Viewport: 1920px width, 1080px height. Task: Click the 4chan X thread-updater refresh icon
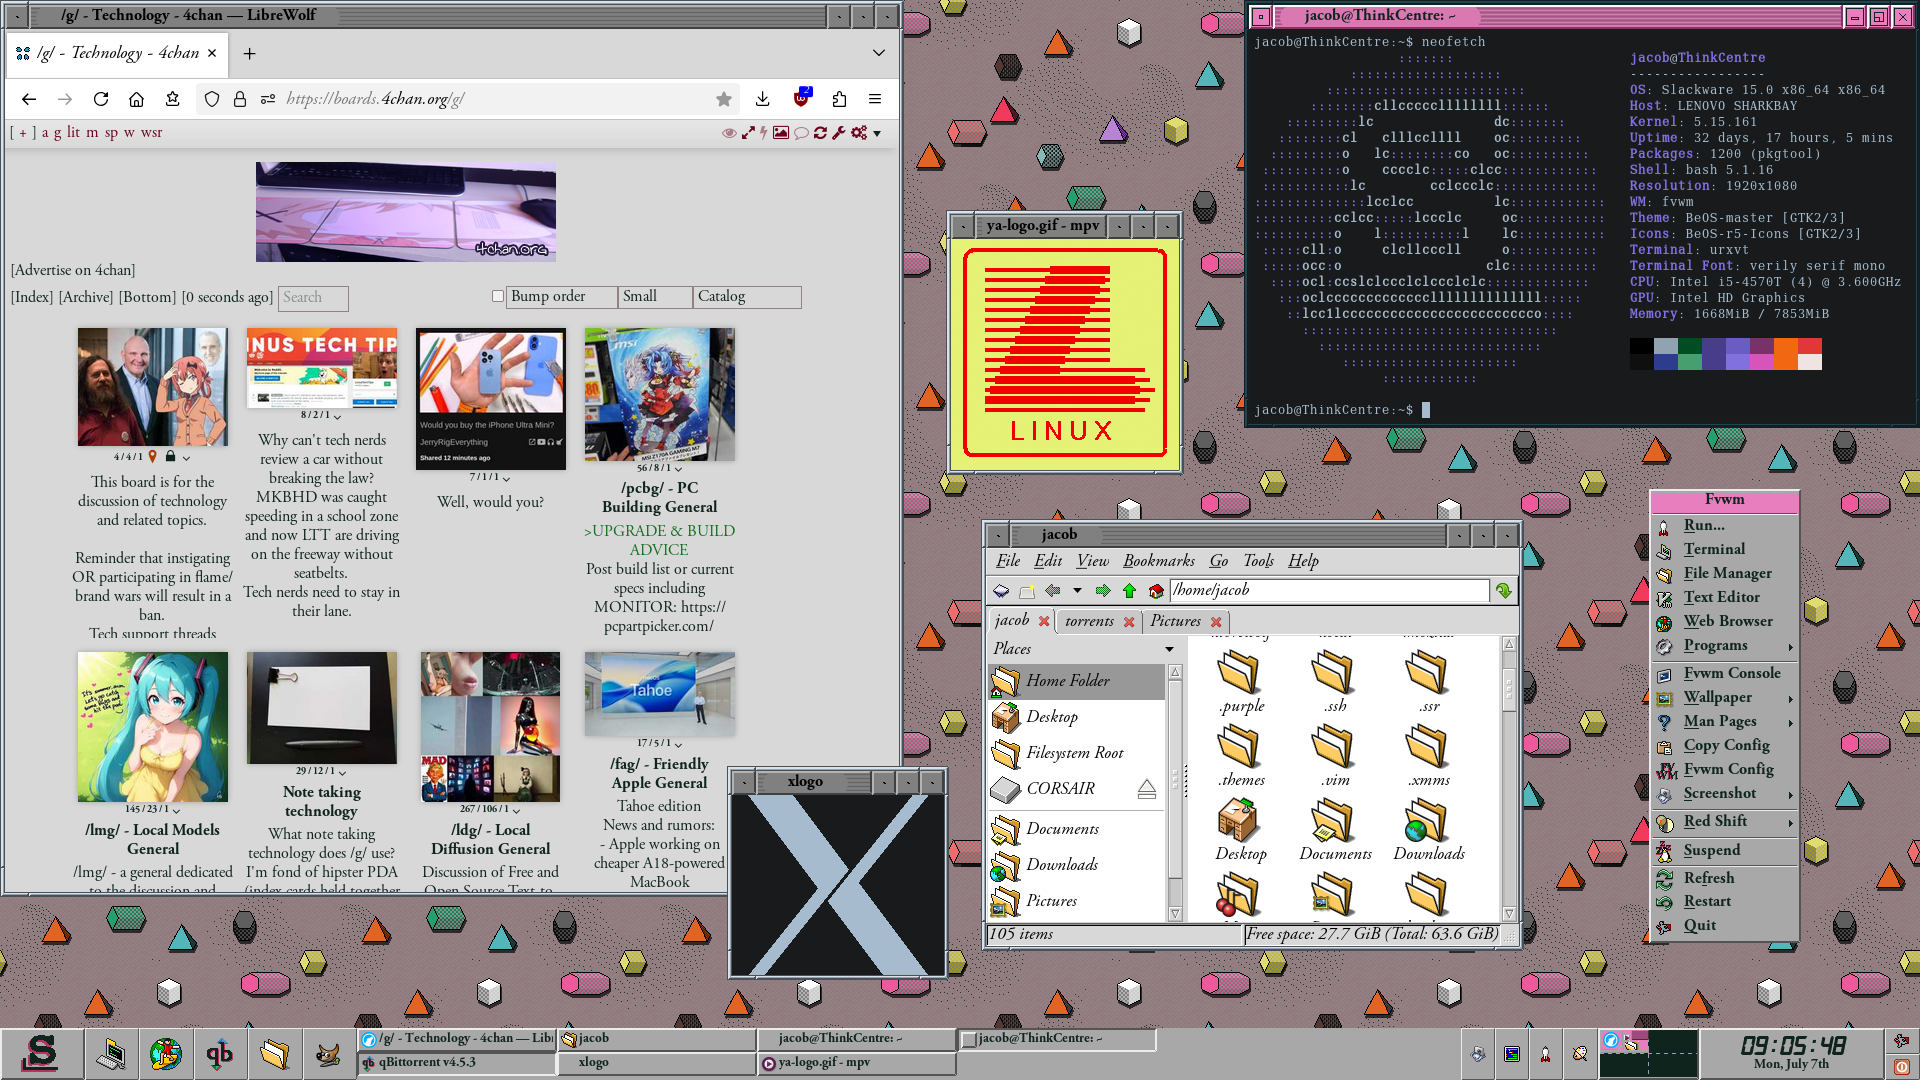820,133
